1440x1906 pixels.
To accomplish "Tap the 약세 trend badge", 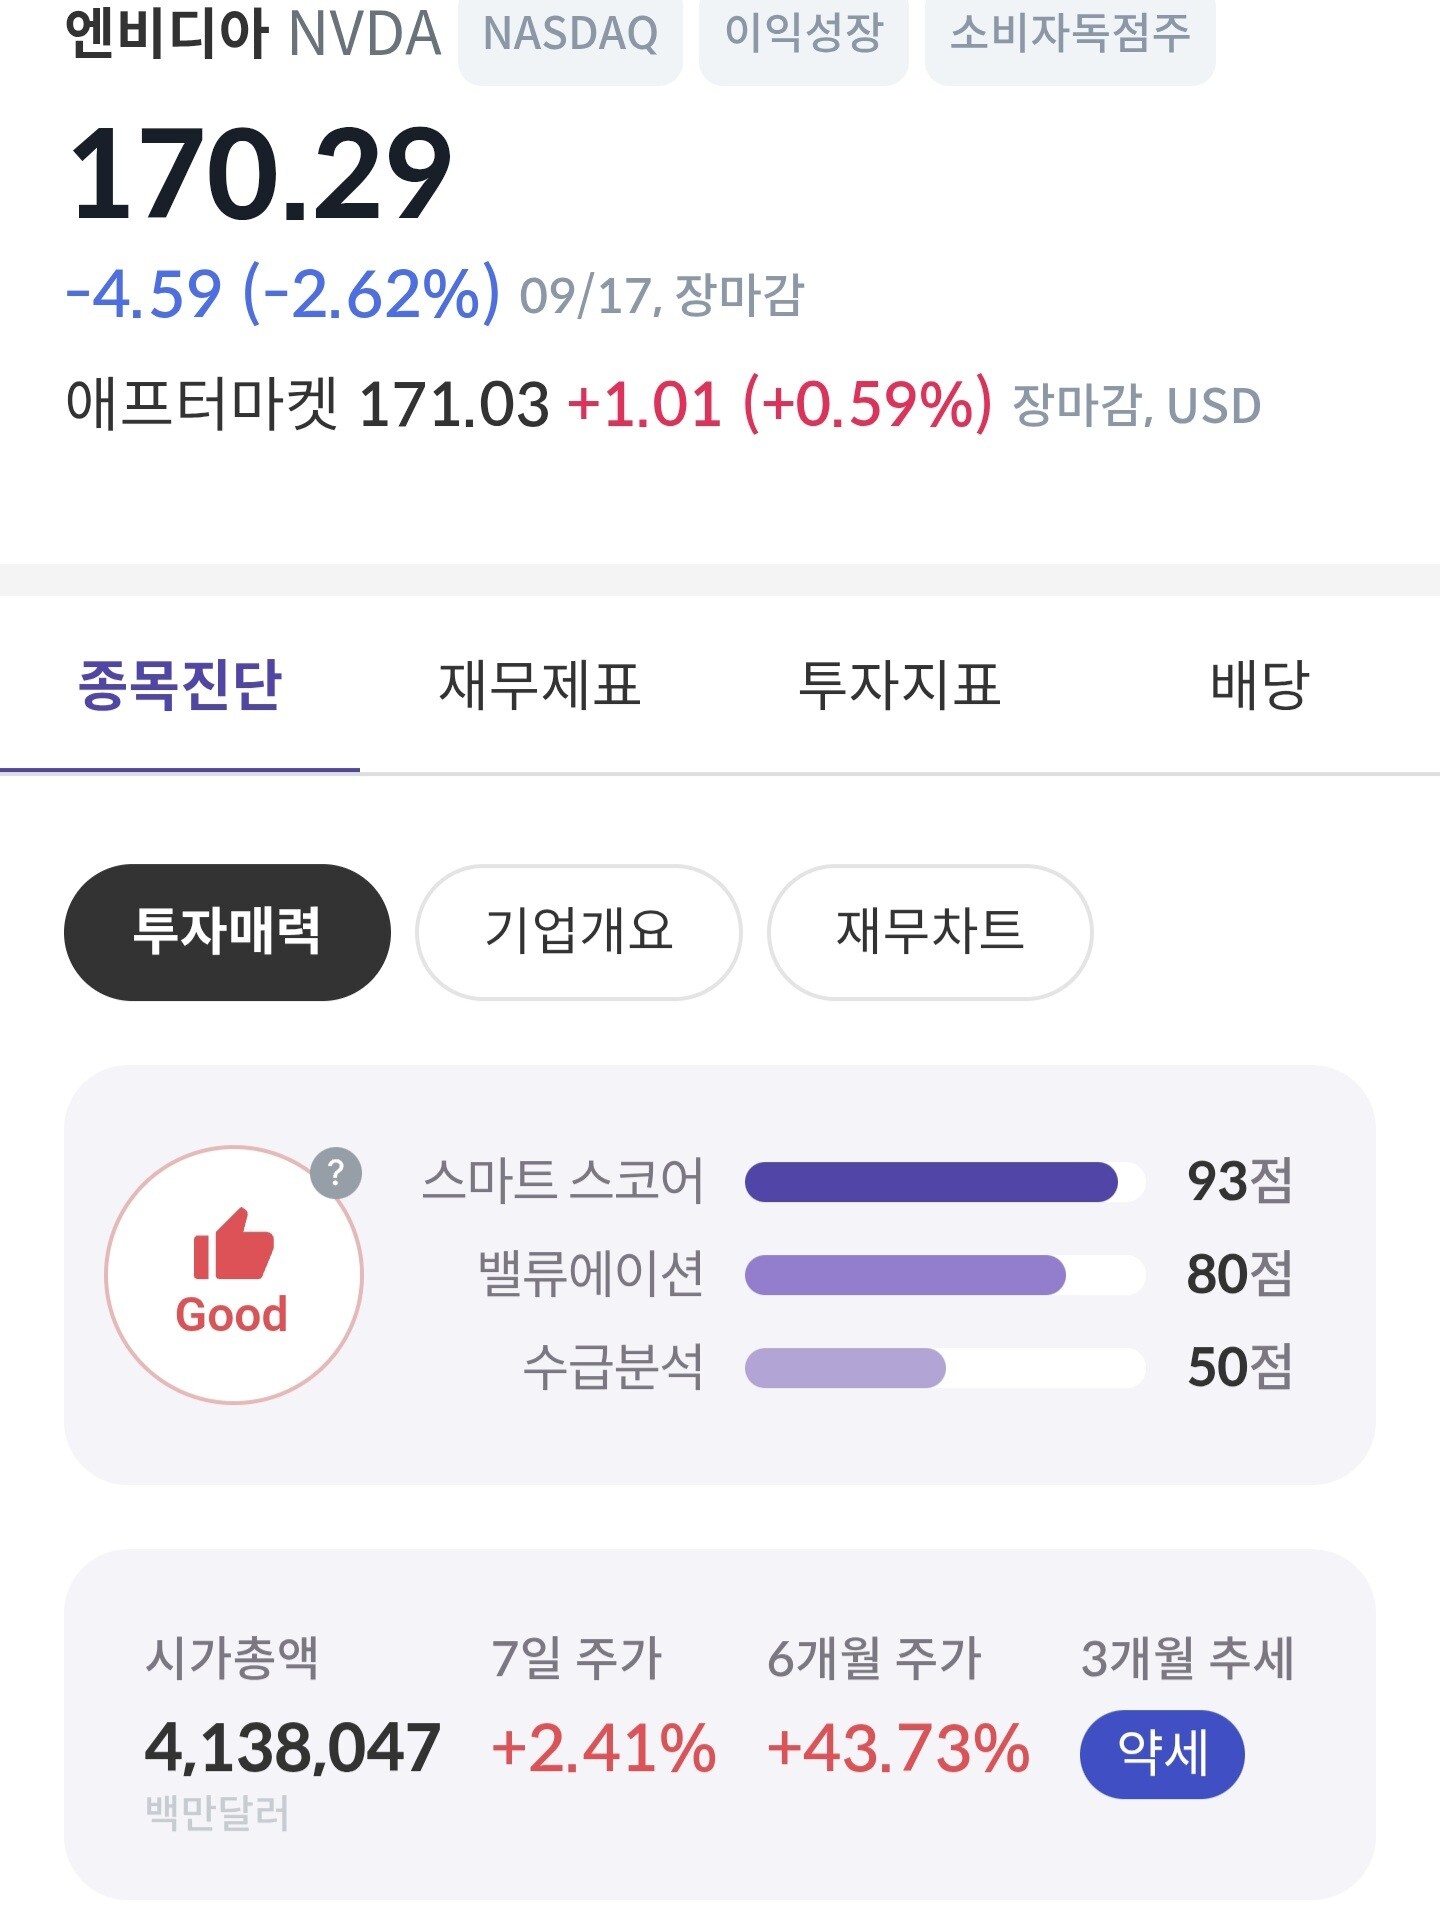I will click(1162, 1754).
